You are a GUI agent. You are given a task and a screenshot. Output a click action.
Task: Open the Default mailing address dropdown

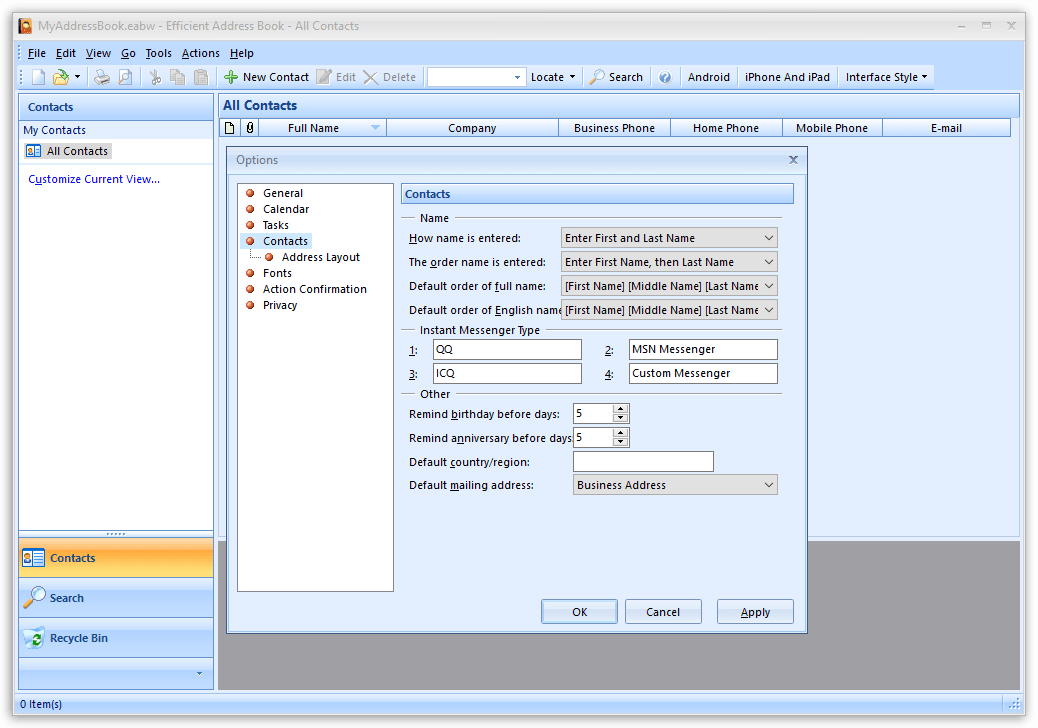[x=770, y=484]
